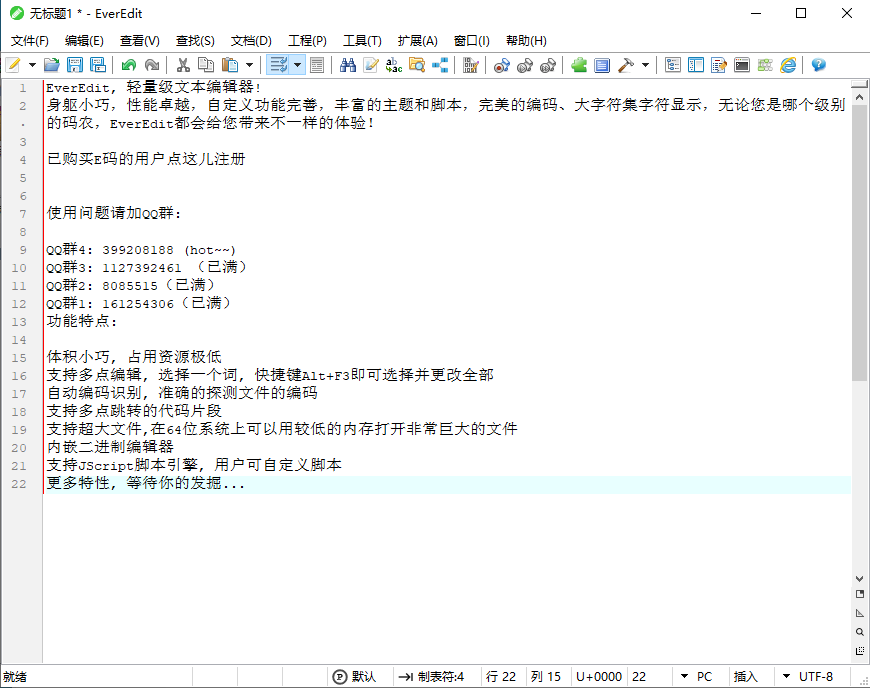
Task: Open the Internet Explorer preview icon
Action: click(788, 65)
